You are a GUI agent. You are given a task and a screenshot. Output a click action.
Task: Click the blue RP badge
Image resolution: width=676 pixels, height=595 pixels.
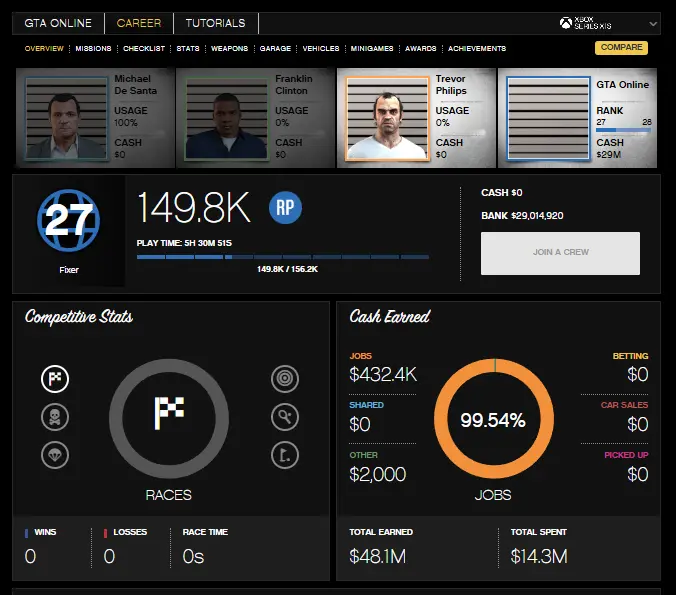tap(285, 207)
